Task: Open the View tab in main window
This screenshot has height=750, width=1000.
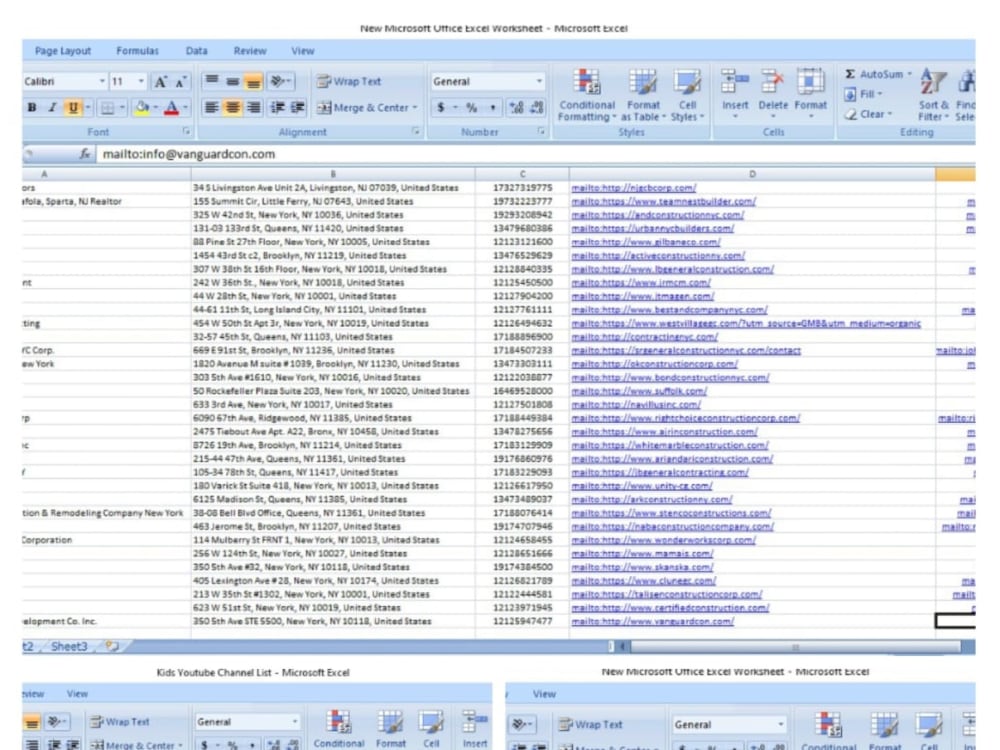Action: (x=303, y=51)
